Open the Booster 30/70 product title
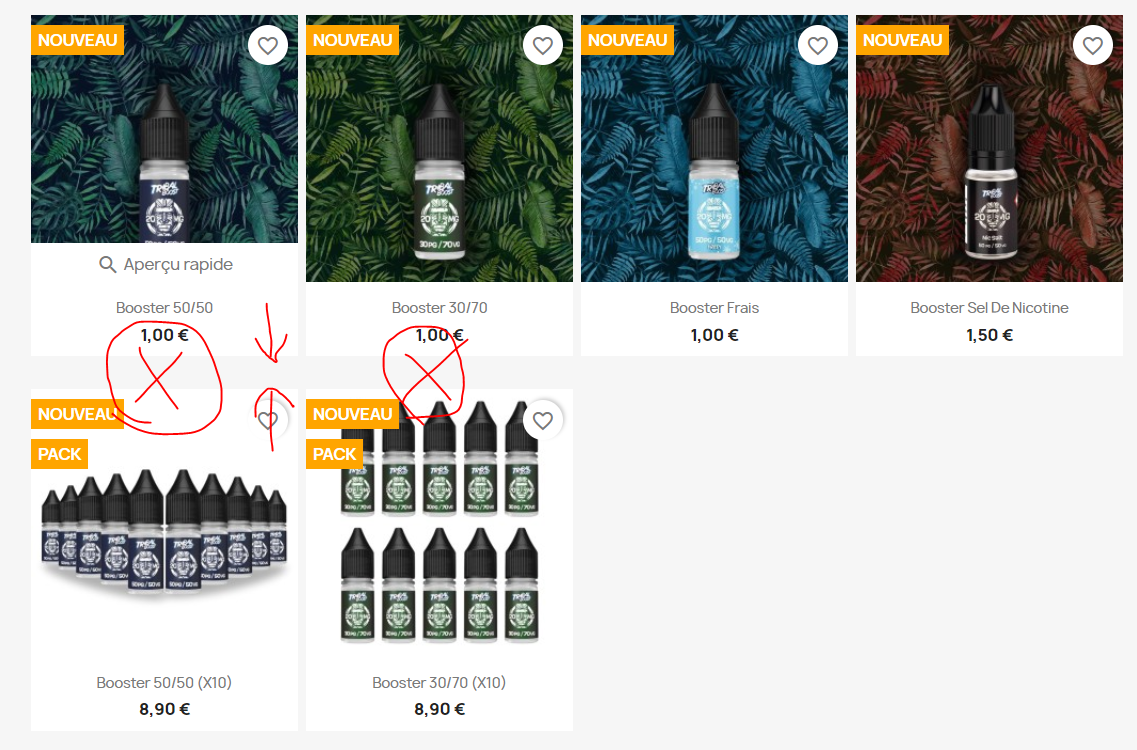Screen dimensions: 1137x750 tap(439, 308)
